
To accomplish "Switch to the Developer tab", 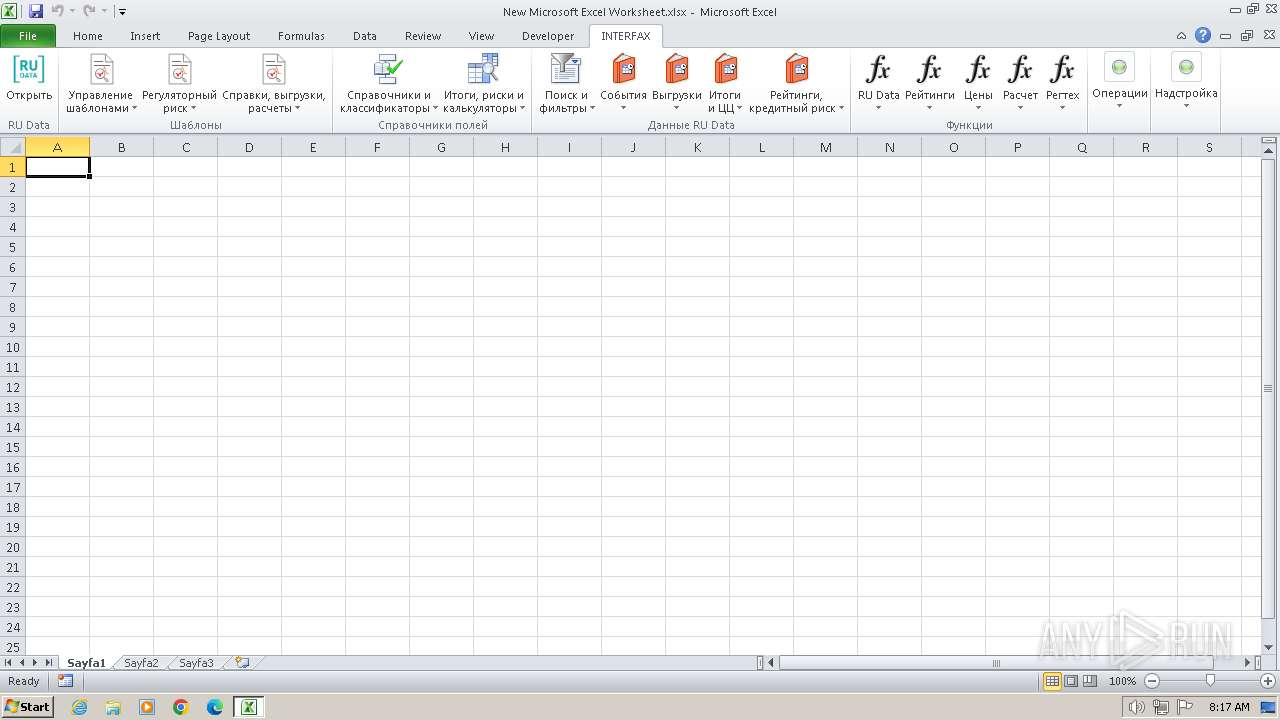I will click(x=548, y=36).
